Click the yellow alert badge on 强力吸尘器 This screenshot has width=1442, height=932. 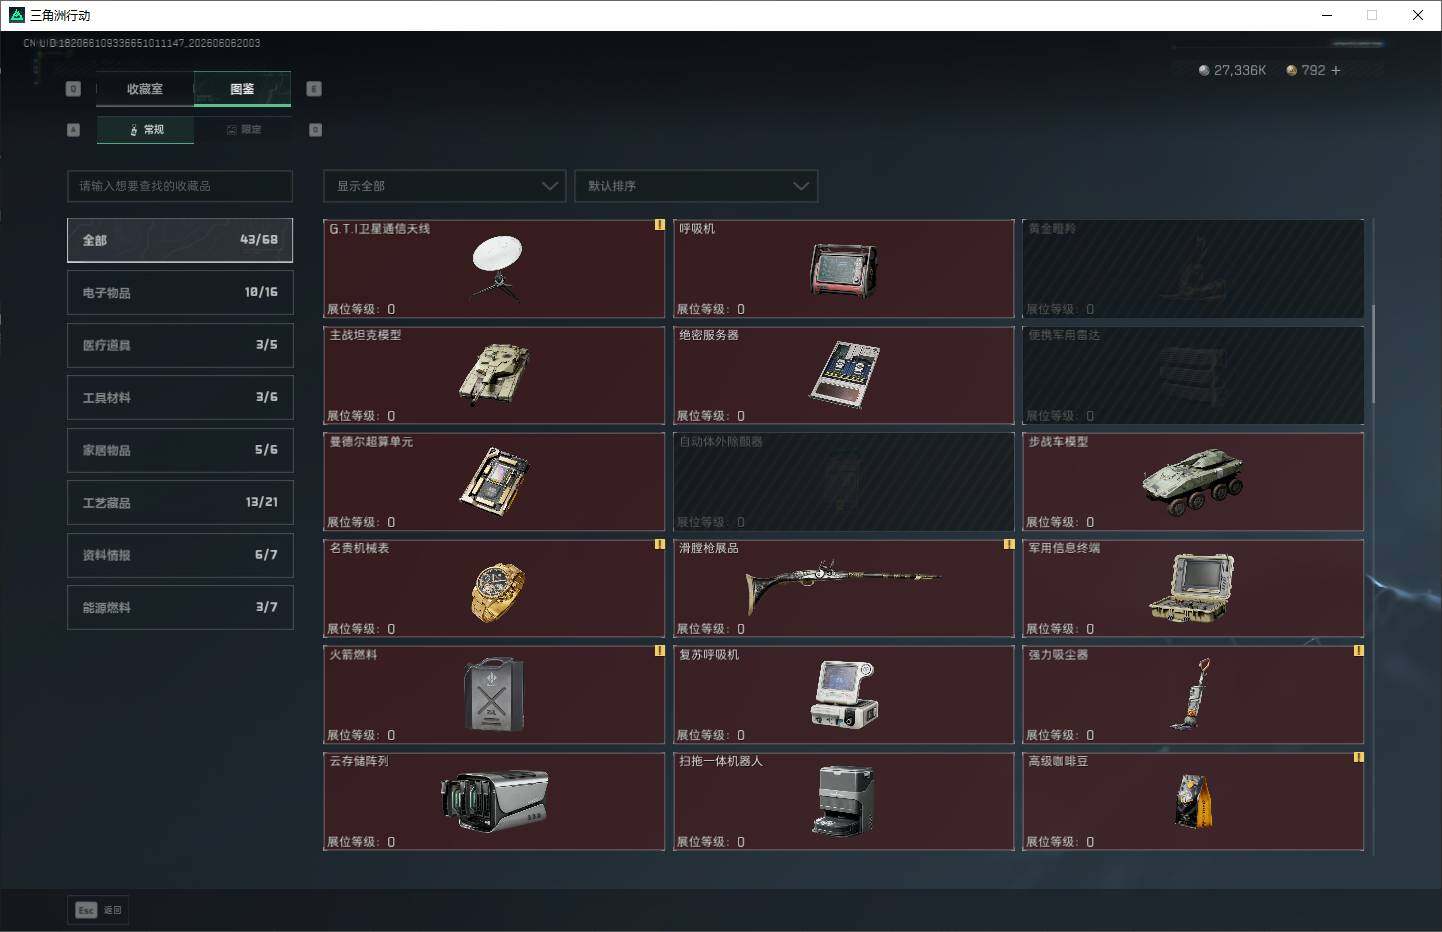[x=1358, y=651]
